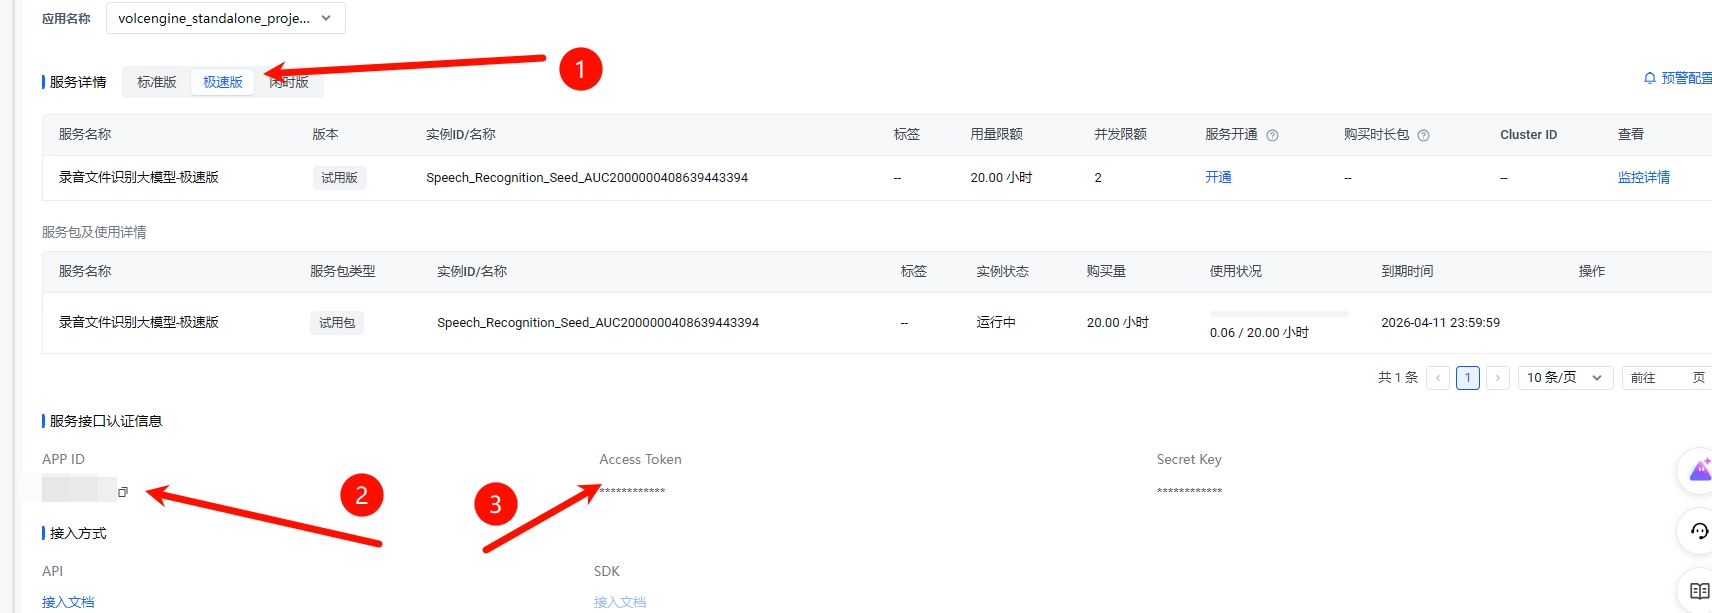
Task: Expand the 10 条/页 page size dropdown
Action: (x=1564, y=378)
